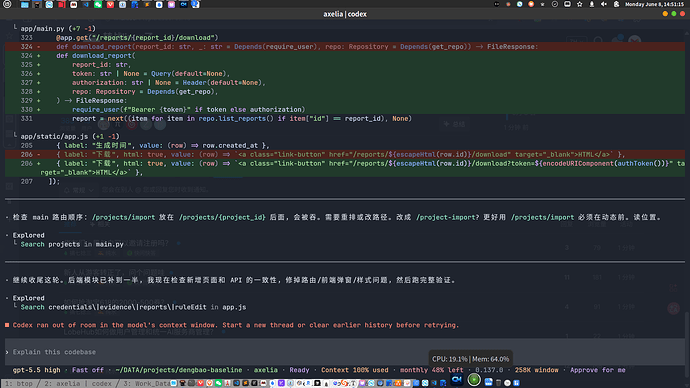690x388 pixels.
Task: Switch to the '1: btop' tmux window
Action: 18,384
